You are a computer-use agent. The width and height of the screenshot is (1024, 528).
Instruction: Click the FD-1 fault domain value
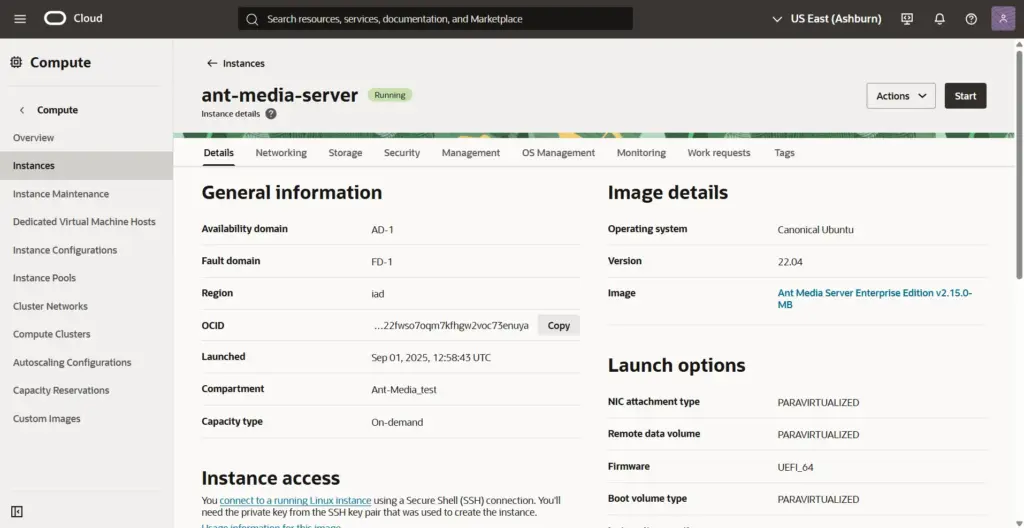point(381,262)
